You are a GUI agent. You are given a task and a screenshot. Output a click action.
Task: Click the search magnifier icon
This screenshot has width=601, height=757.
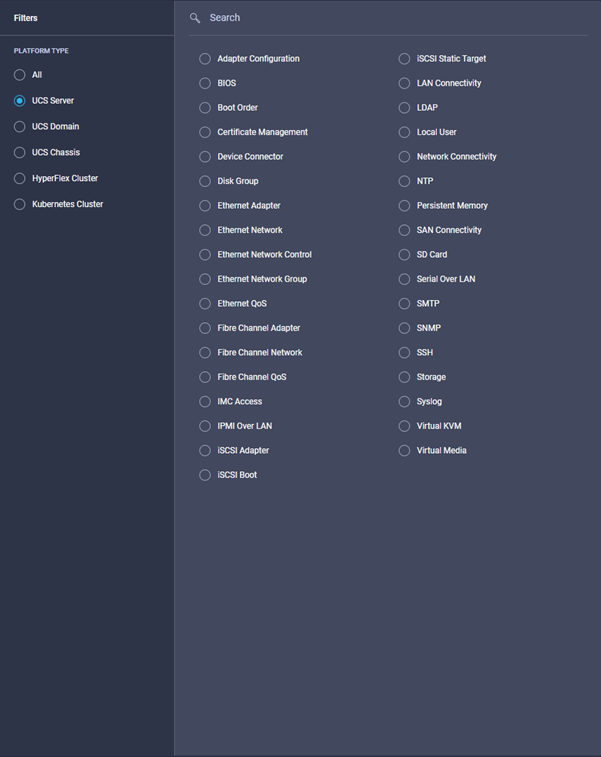point(195,18)
